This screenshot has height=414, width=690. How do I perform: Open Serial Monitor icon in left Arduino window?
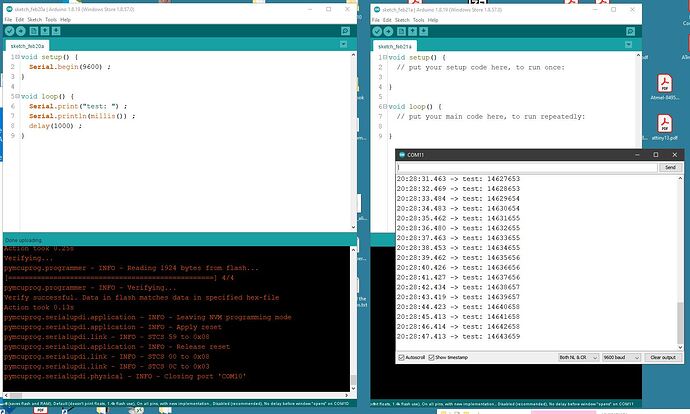click(x=345, y=31)
